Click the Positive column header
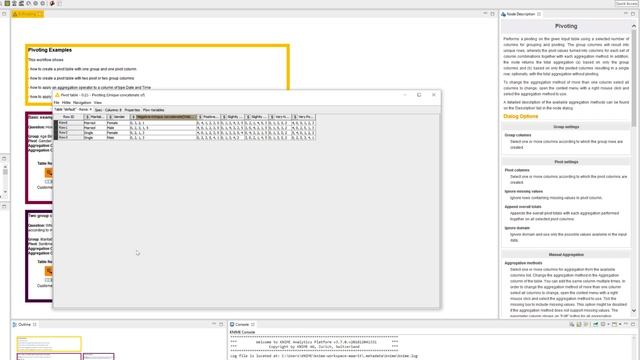640x360 pixels. (209, 117)
